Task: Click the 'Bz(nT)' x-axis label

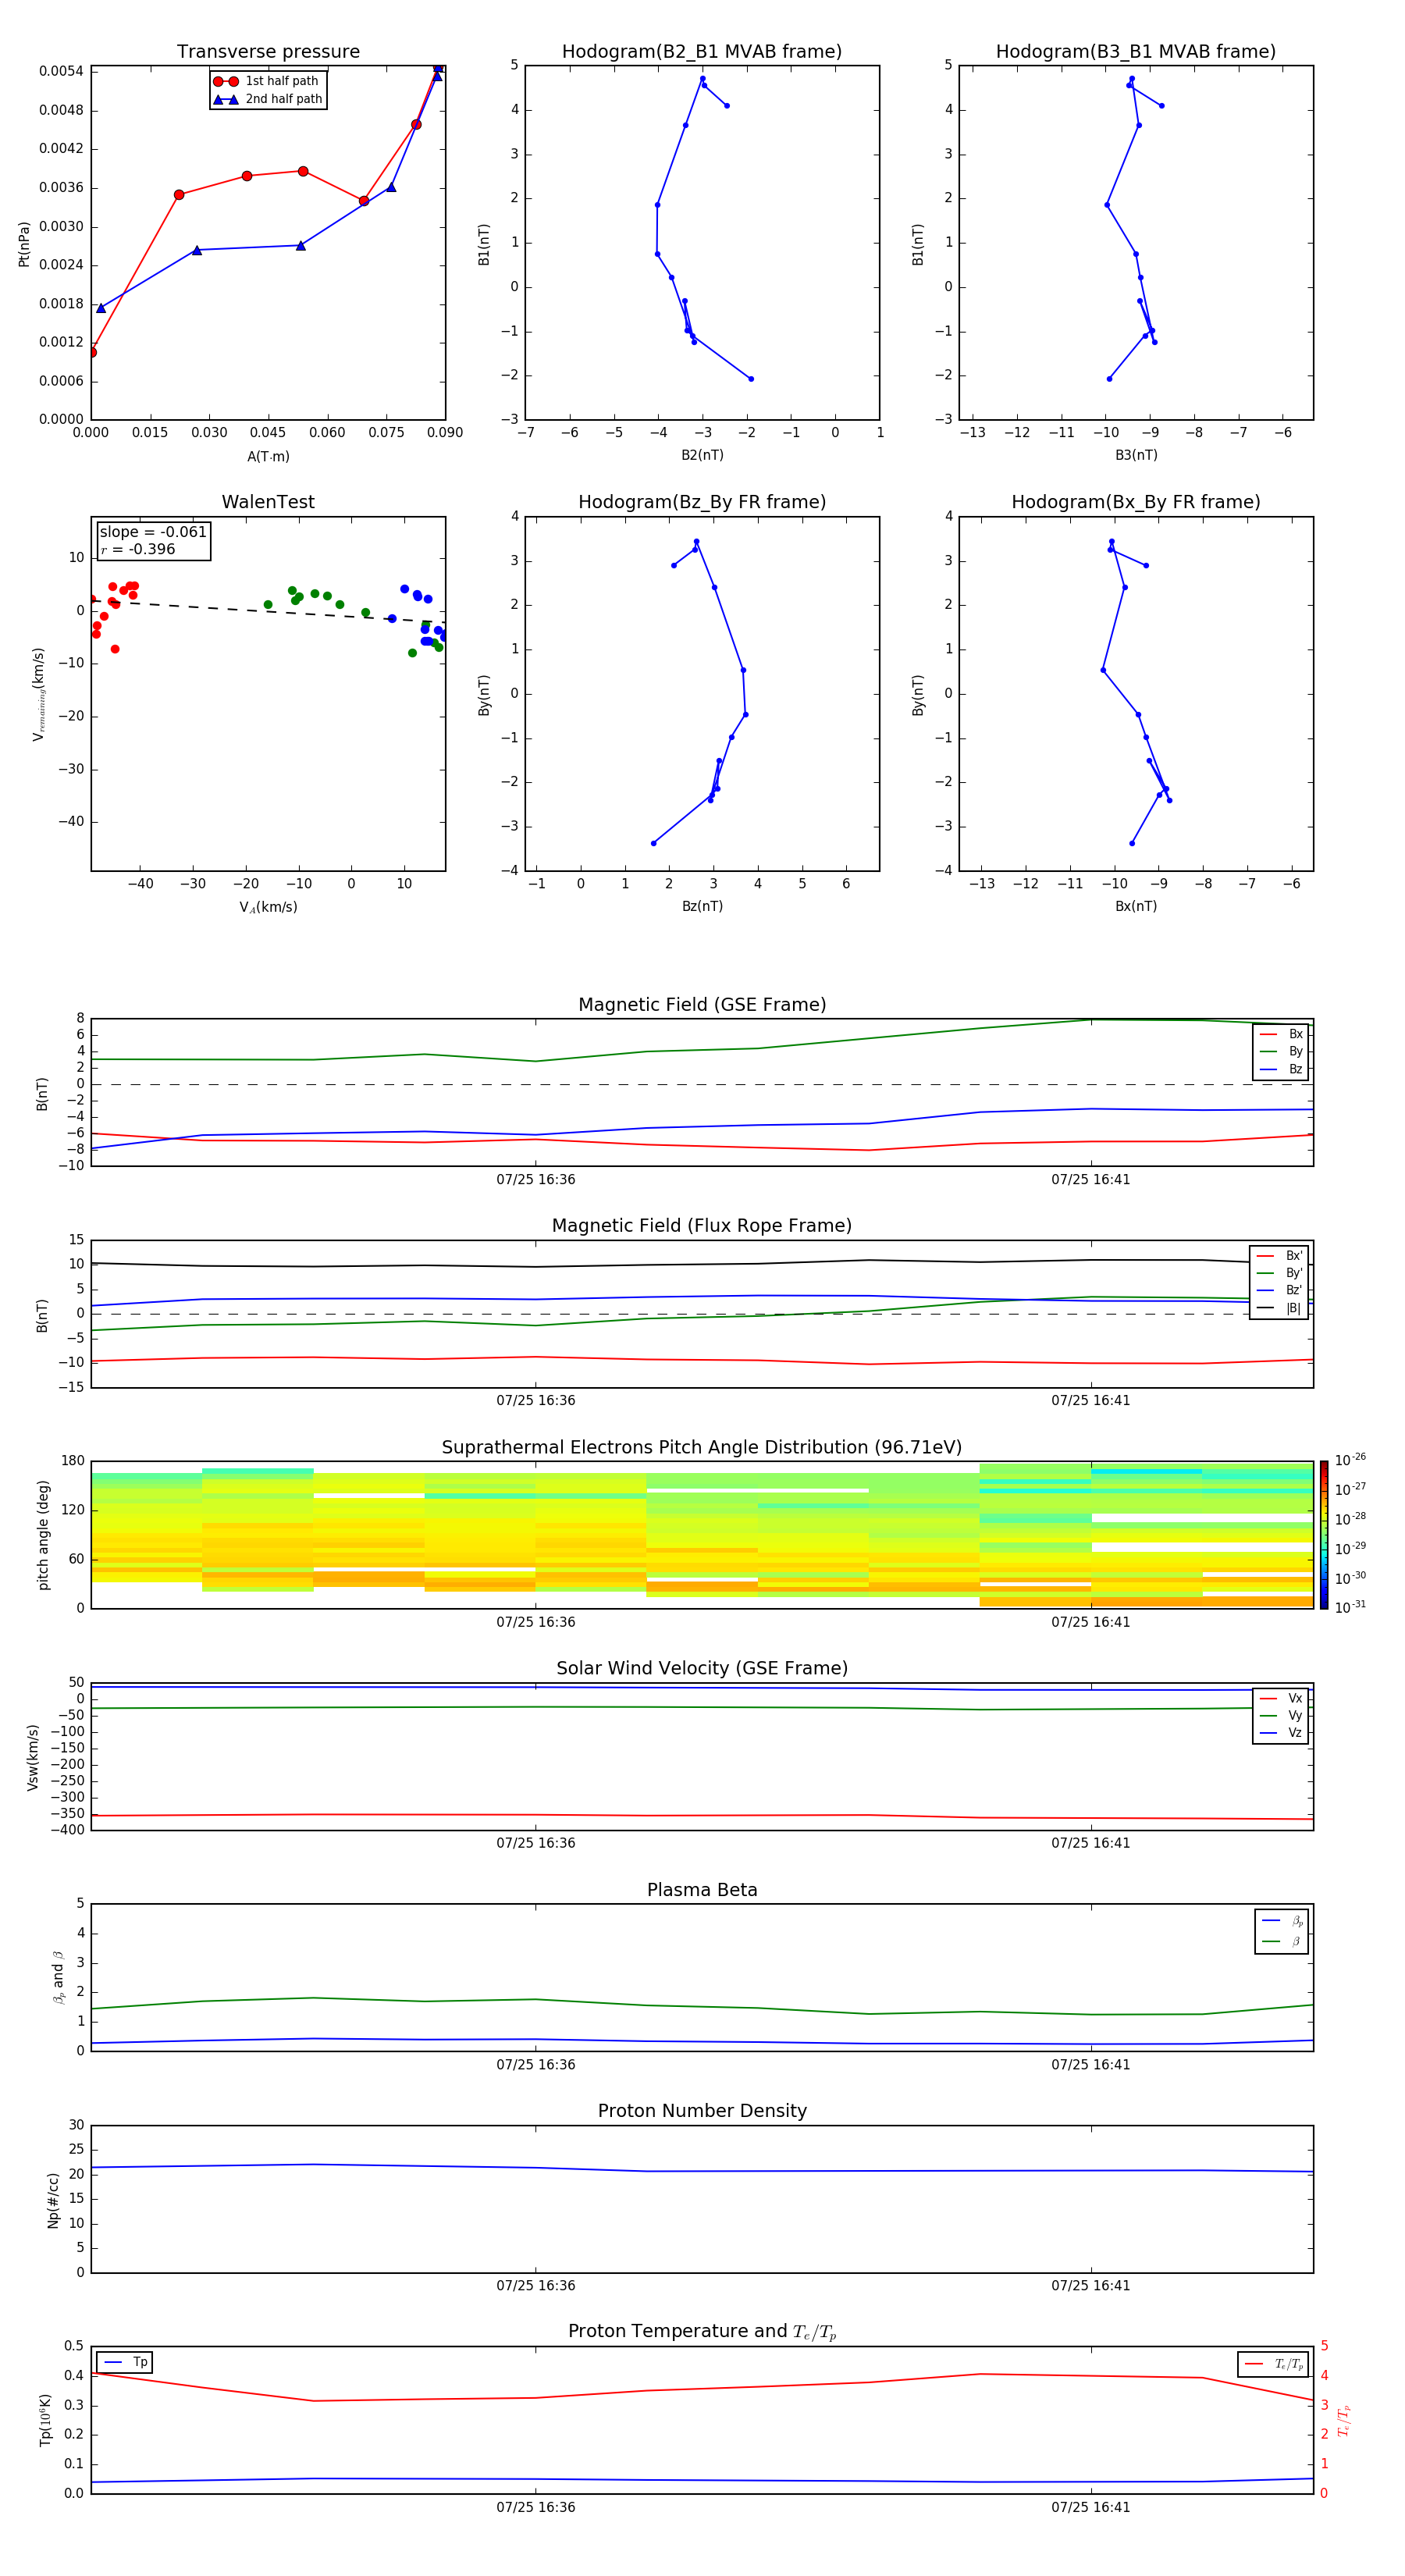Action: pyautogui.click(x=702, y=906)
